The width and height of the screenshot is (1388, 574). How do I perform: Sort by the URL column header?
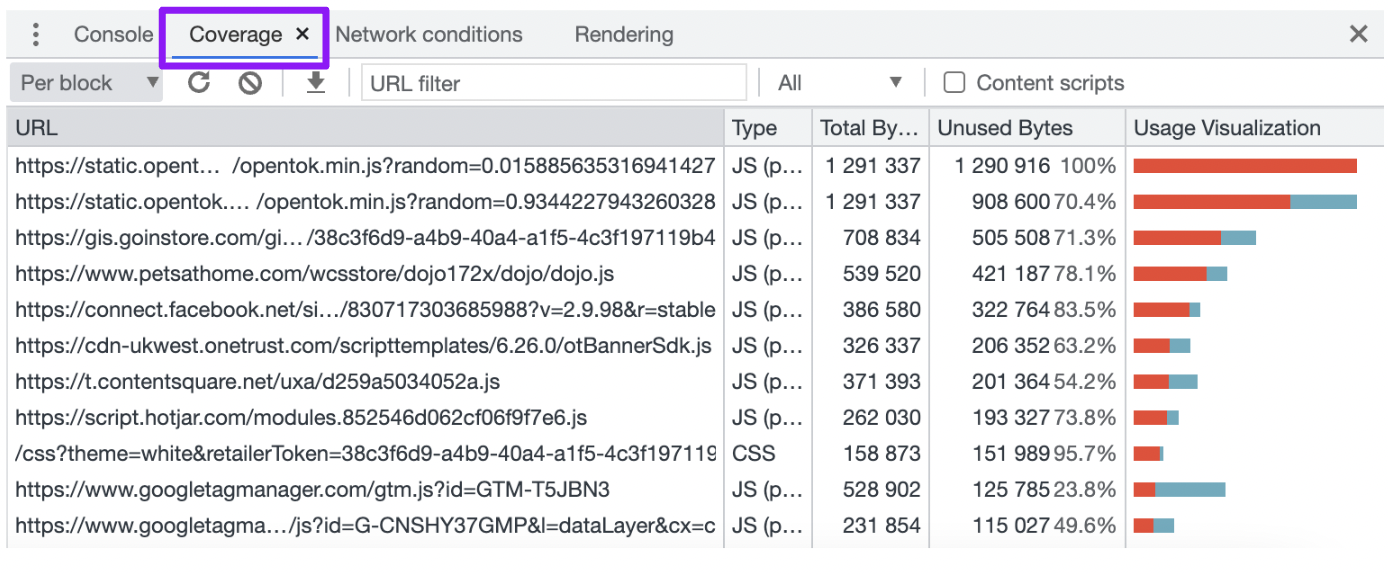pos(366,128)
